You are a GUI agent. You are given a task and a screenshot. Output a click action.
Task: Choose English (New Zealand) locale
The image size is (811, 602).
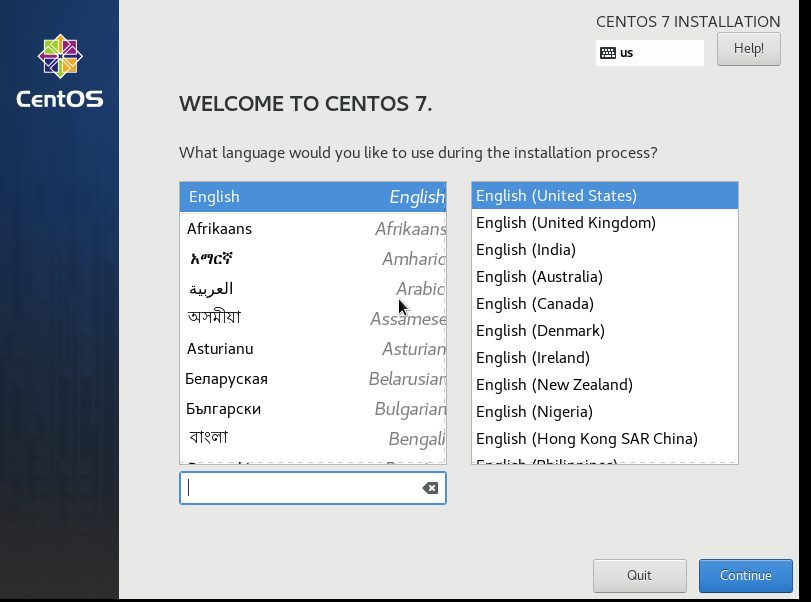pos(605,384)
